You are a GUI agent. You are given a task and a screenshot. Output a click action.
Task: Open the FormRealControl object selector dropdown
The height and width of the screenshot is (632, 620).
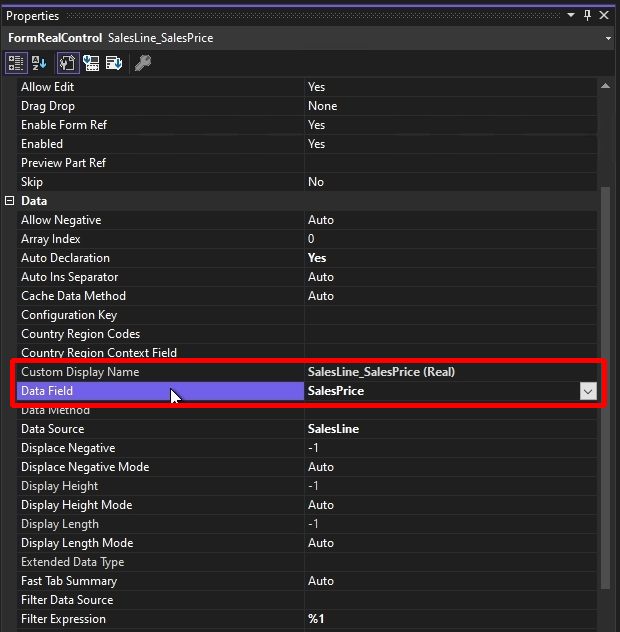[609, 38]
